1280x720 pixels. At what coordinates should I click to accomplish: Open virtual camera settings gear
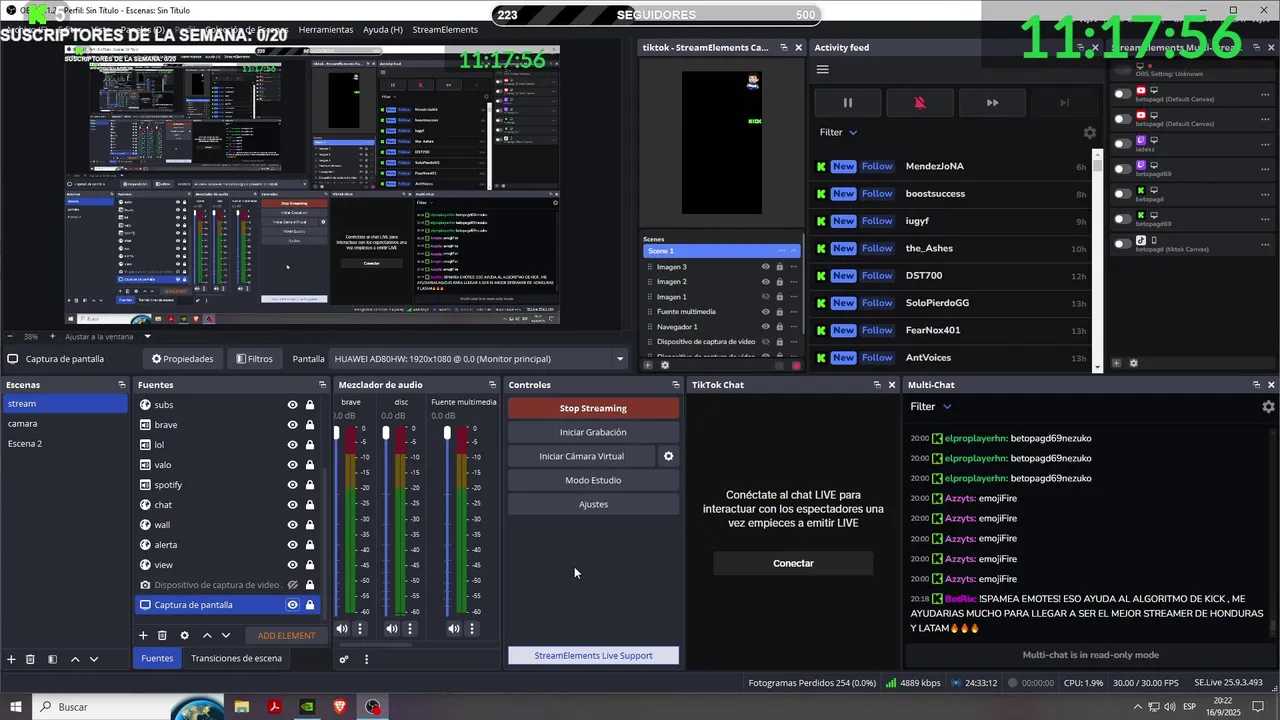point(669,456)
